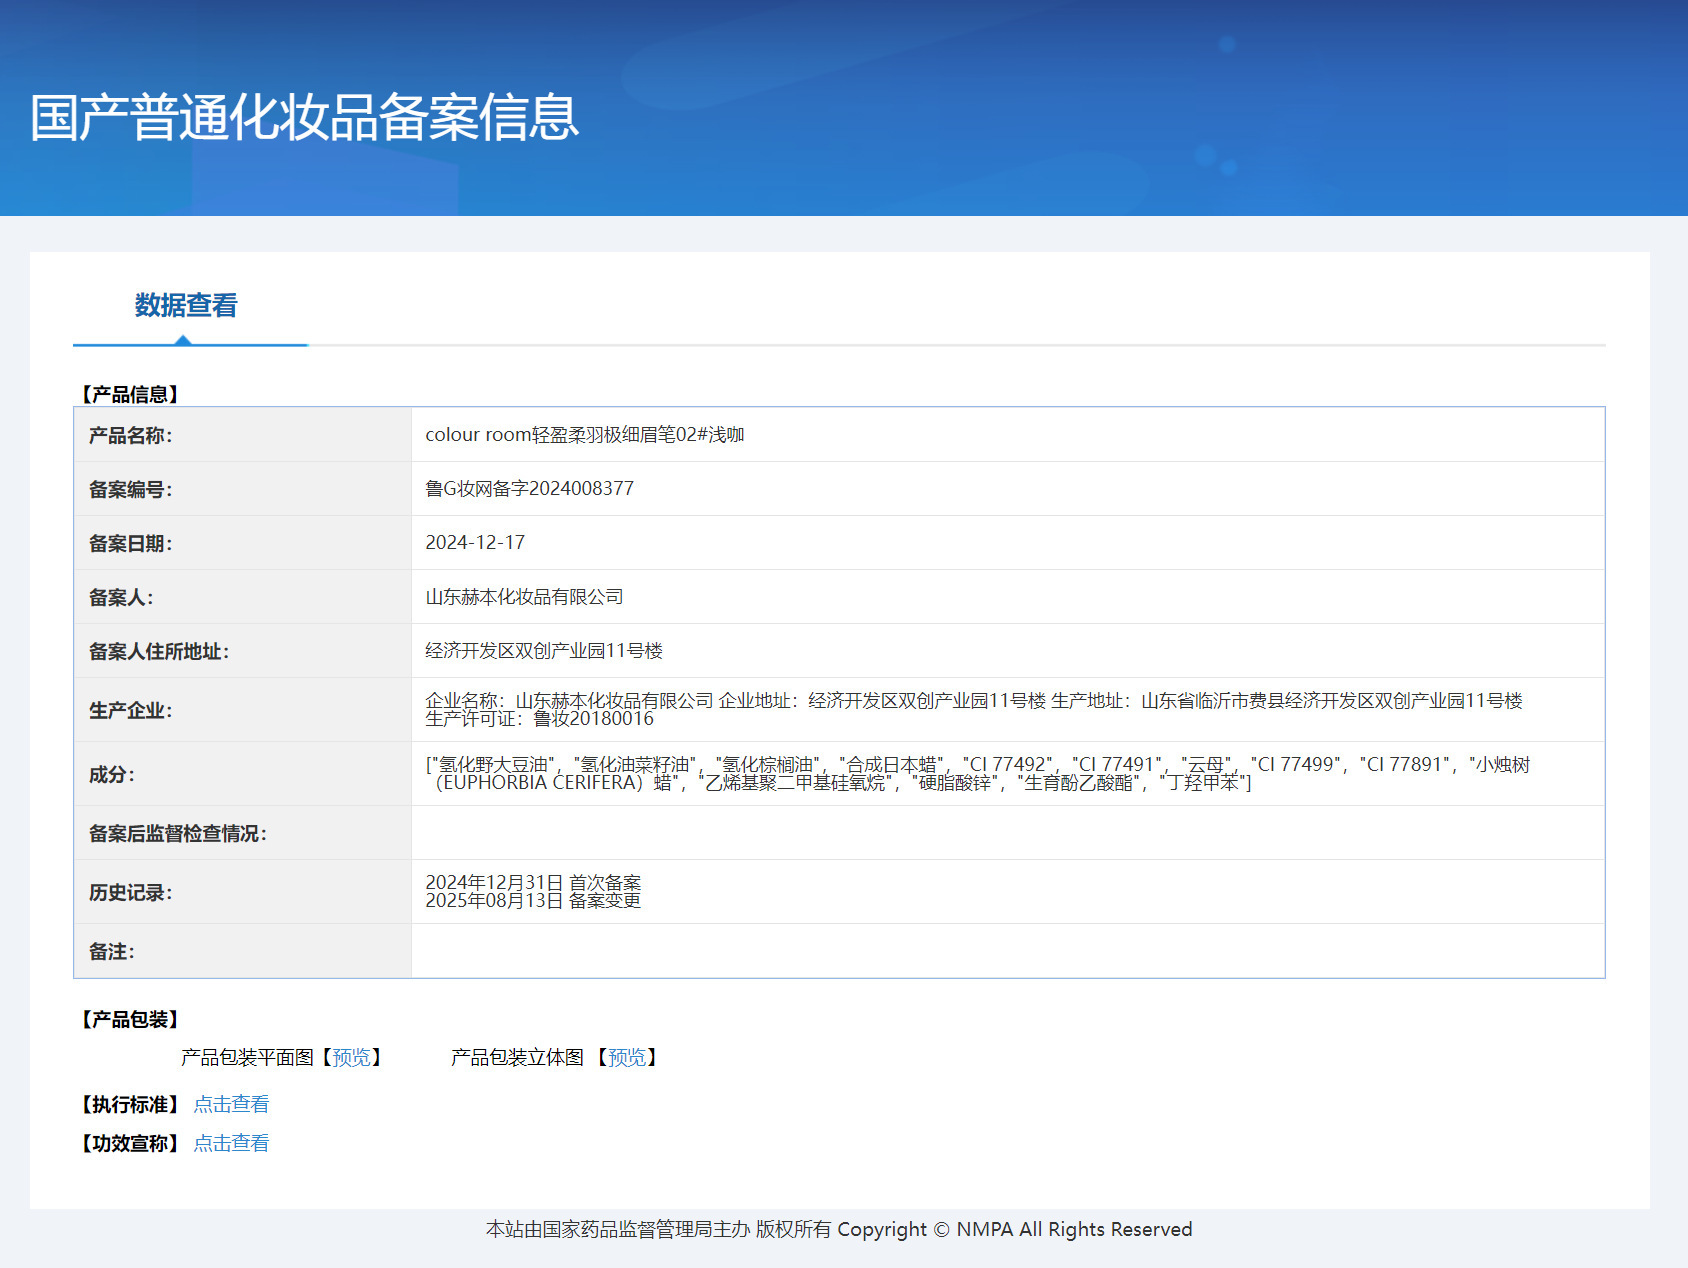Select the address value in the 备案人住所地址 row
This screenshot has width=1688, height=1268.
(x=544, y=650)
